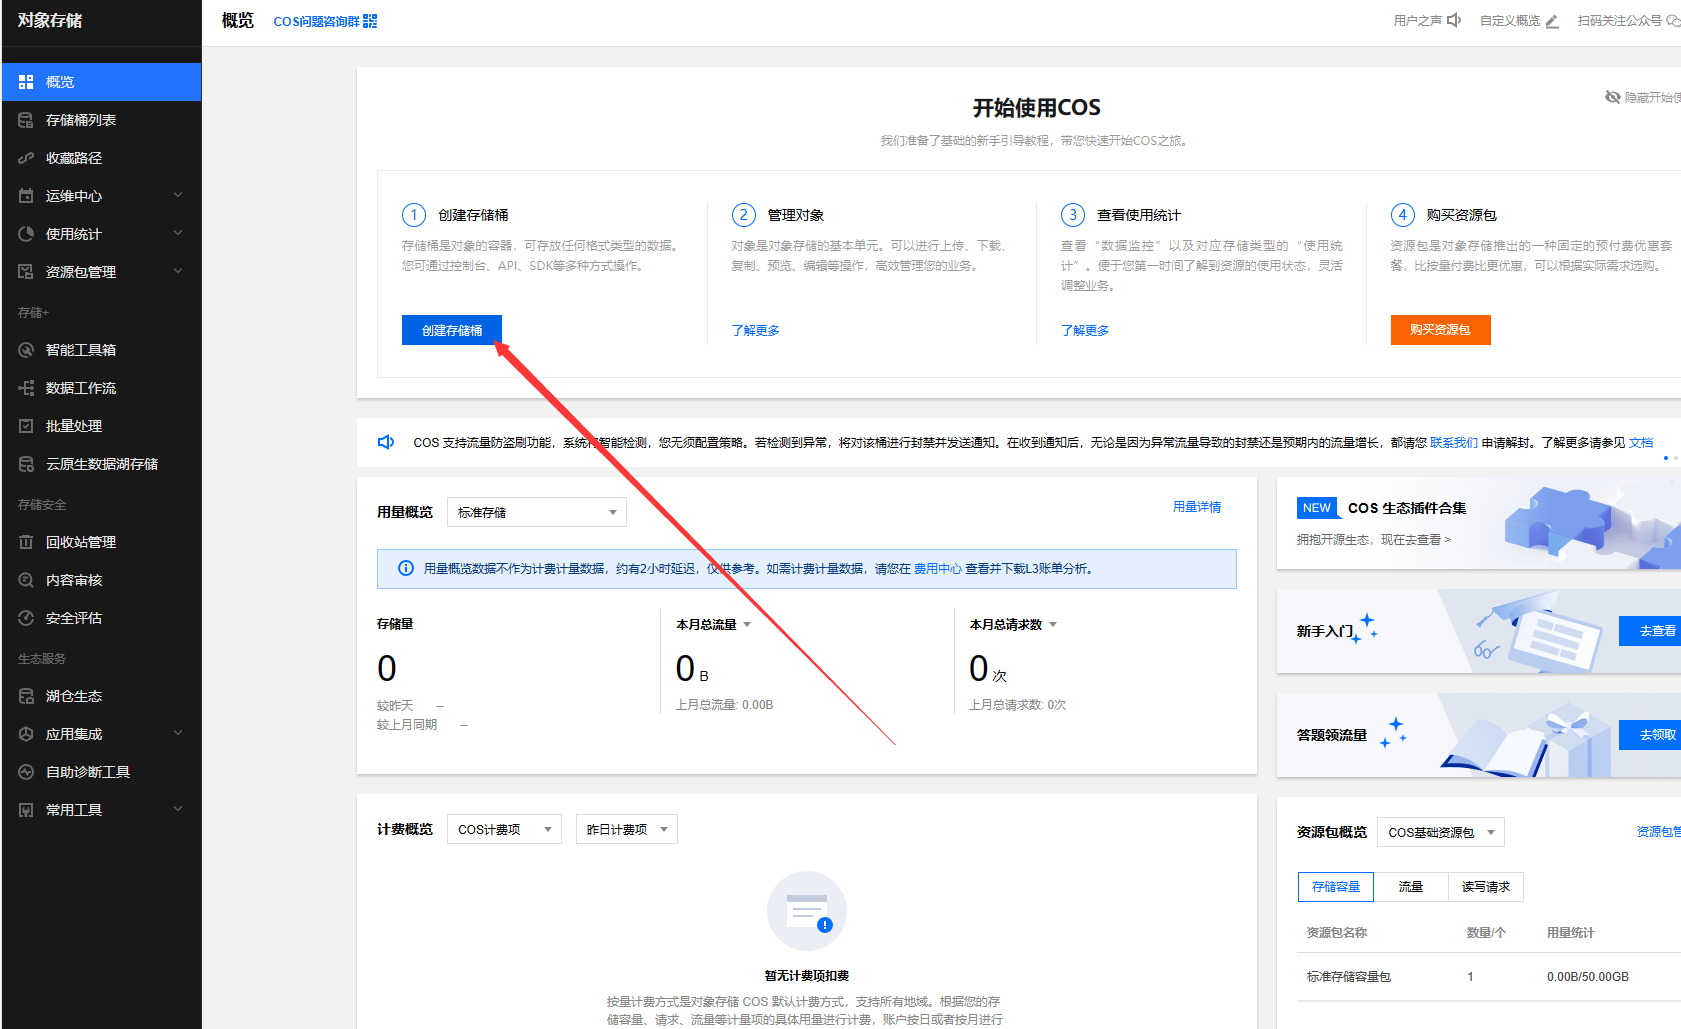
Task: Click the 创建存储桶 button
Action: (452, 330)
